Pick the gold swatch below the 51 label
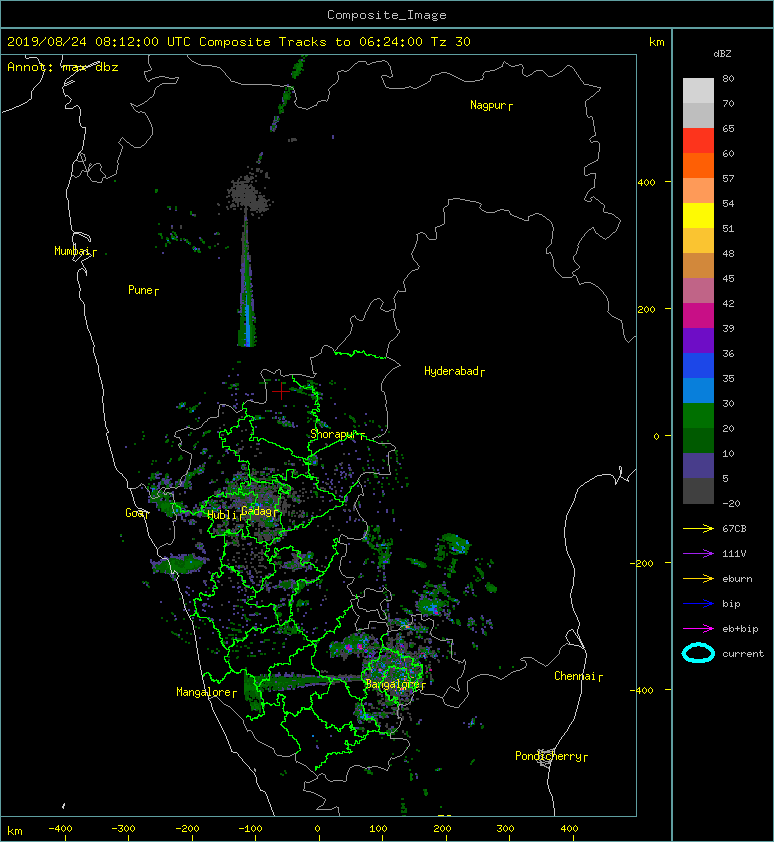 tap(698, 241)
